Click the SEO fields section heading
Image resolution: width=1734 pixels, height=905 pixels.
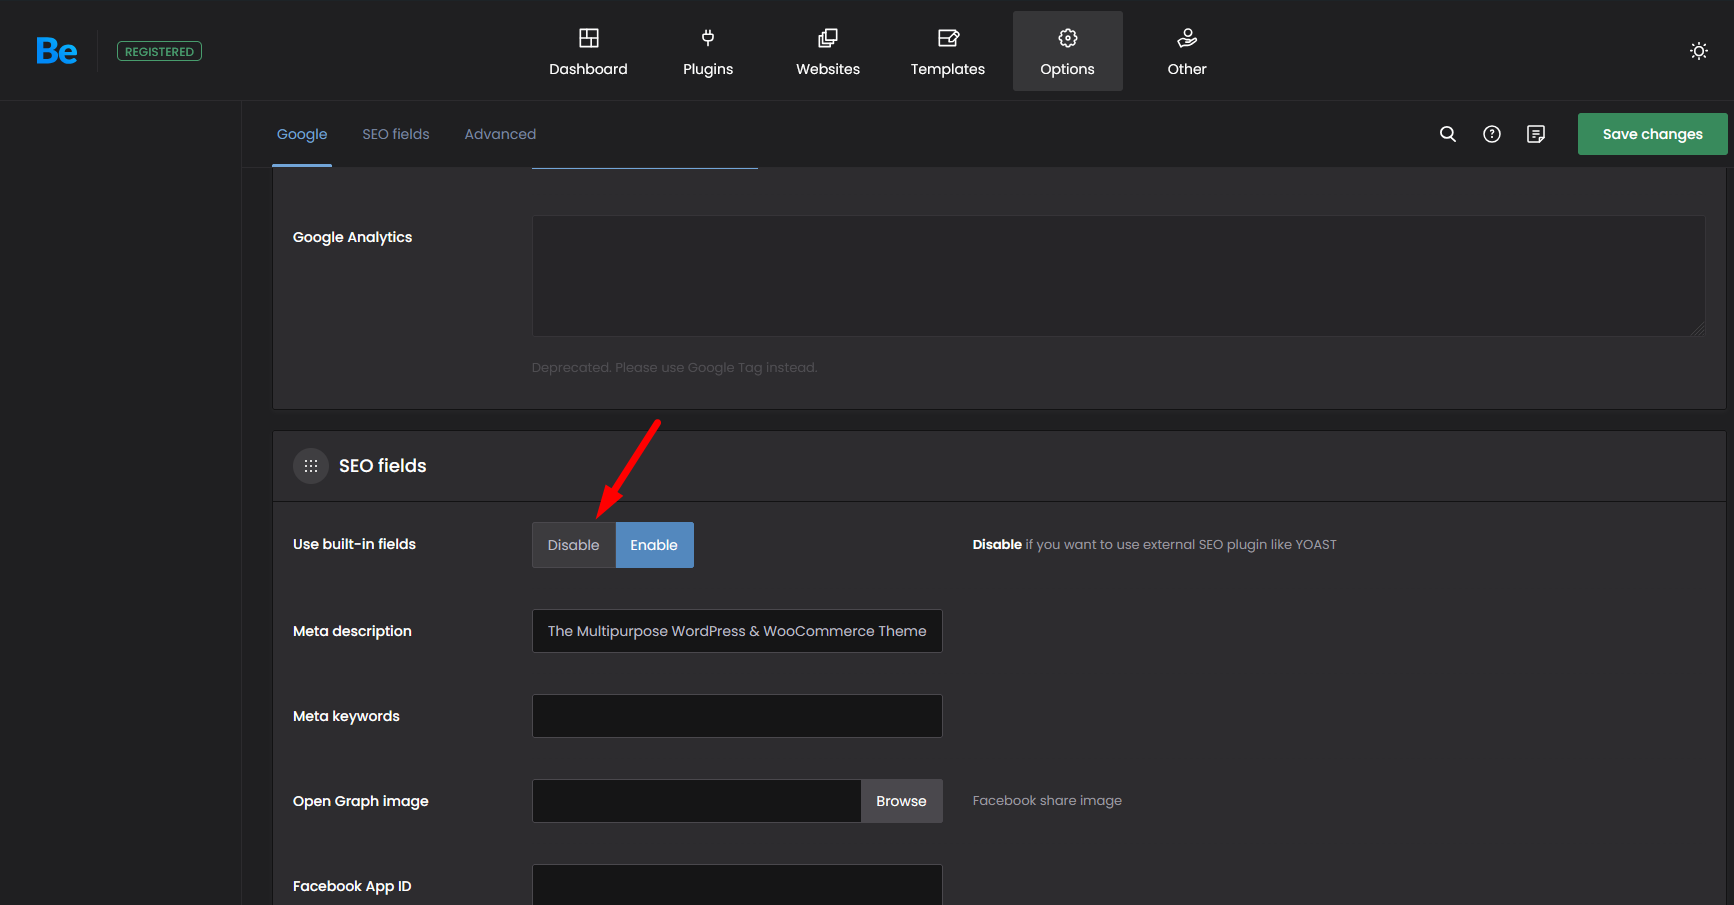pos(382,466)
